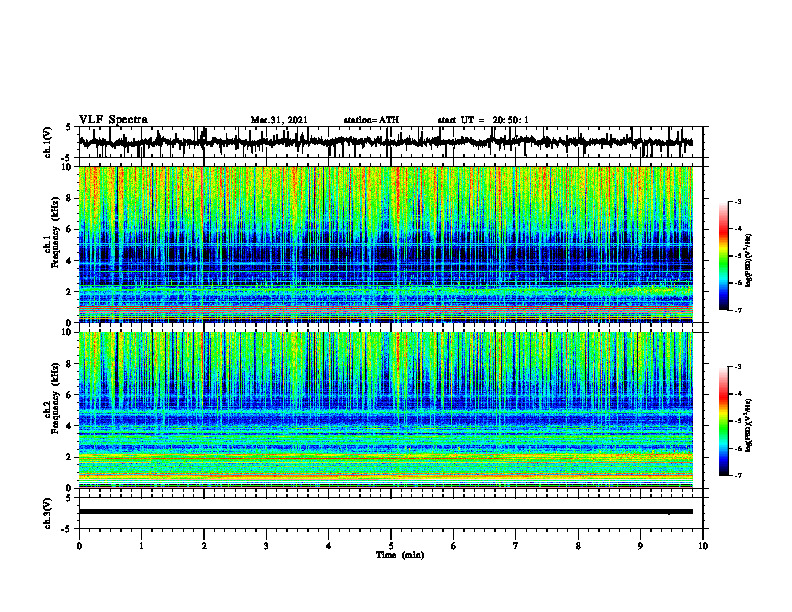Click the ch.1 spectrogram color scale bar
Screen dimensions: 792x612
724,256
